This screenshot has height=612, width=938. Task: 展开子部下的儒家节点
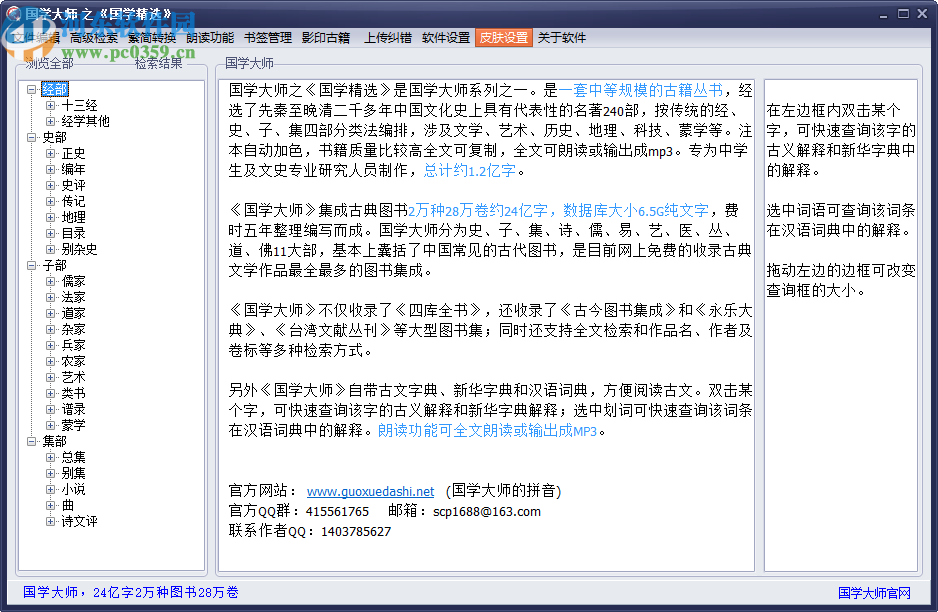point(48,281)
